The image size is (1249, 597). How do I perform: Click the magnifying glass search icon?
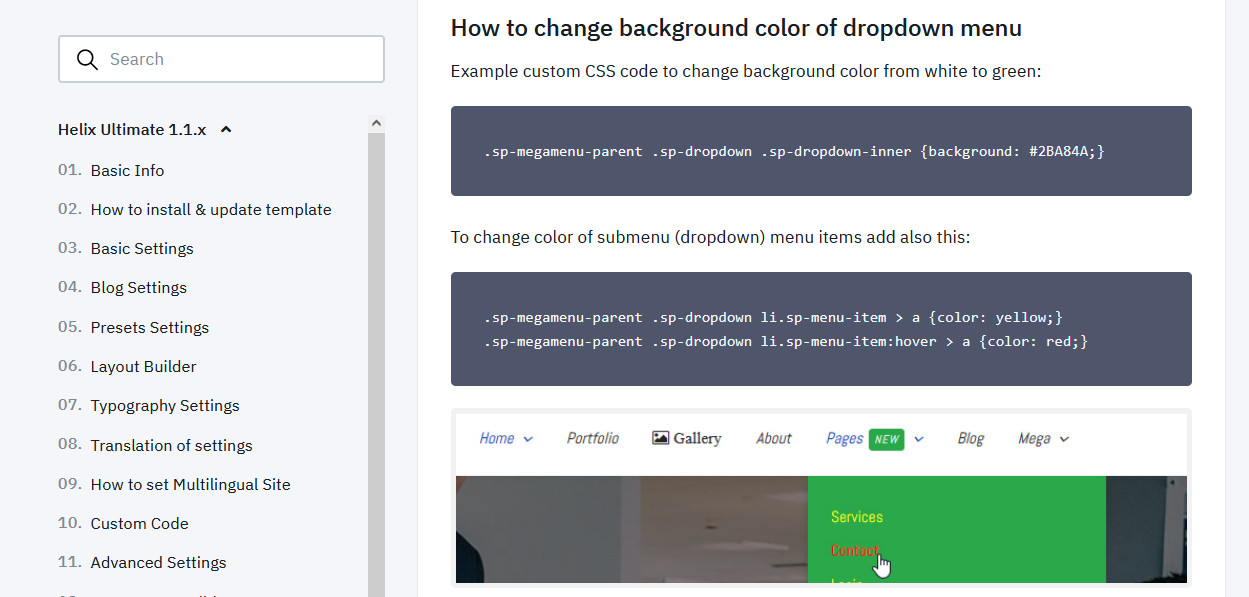point(88,59)
